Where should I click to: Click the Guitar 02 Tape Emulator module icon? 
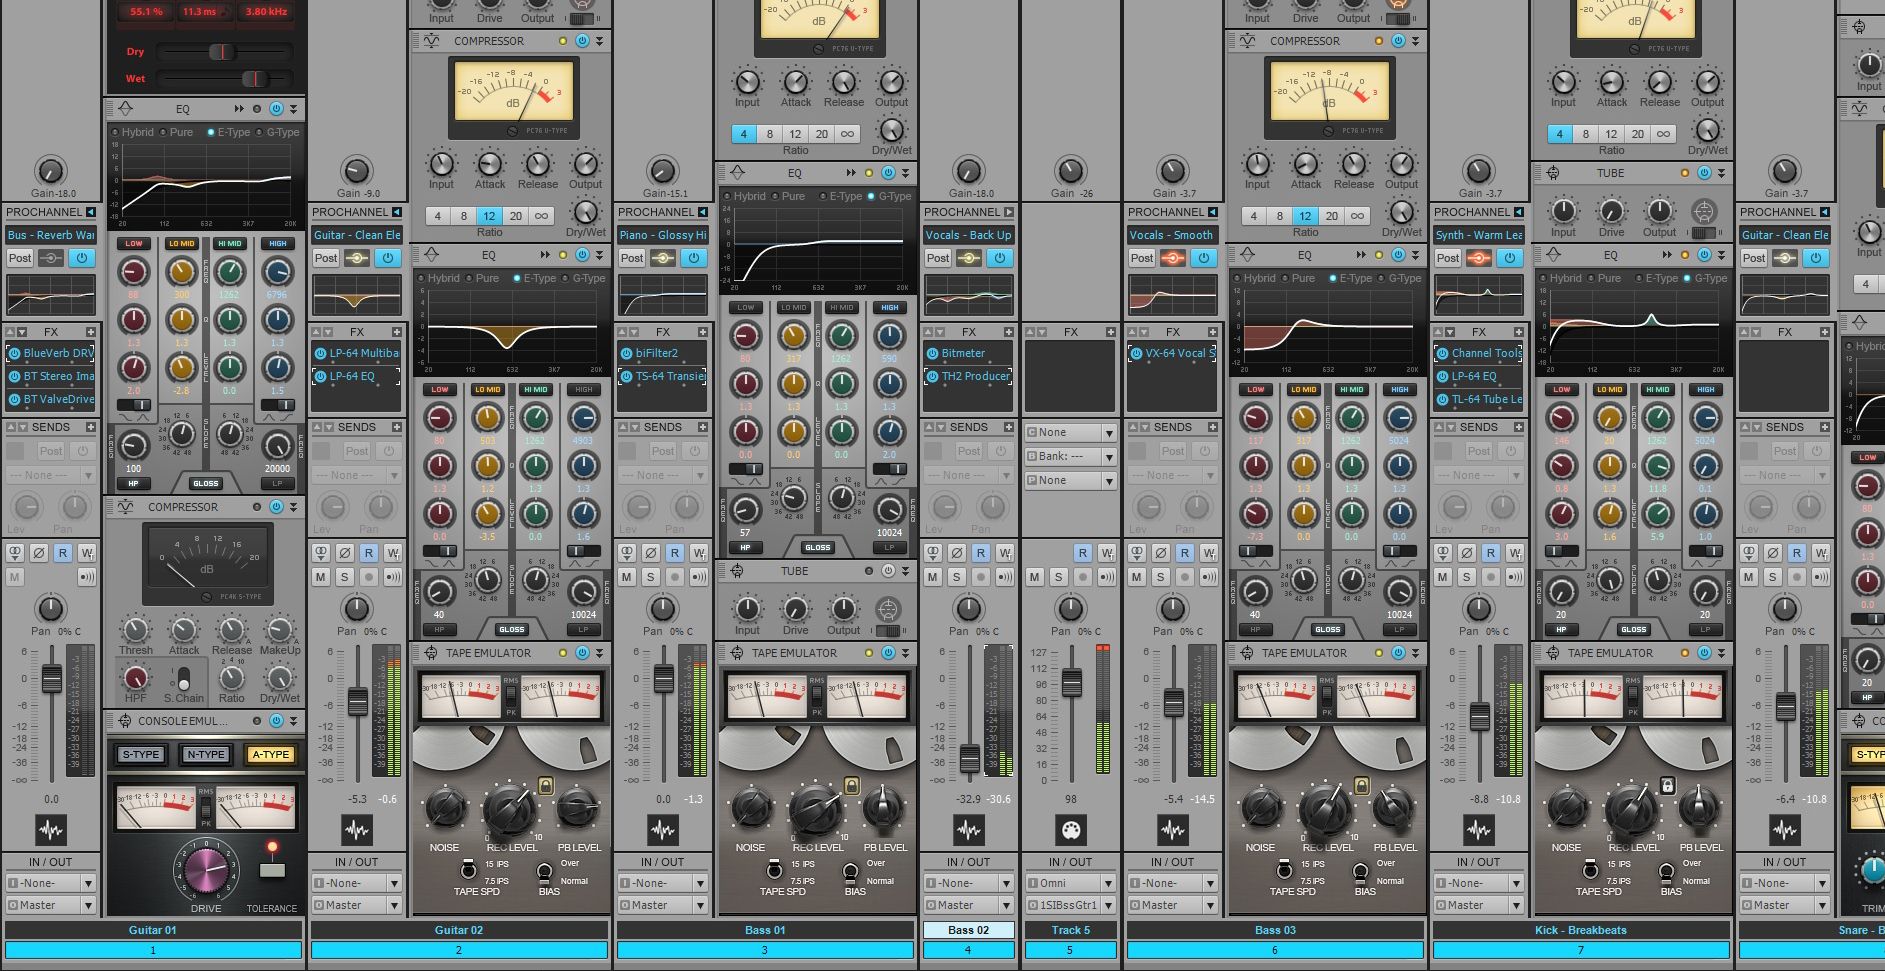coord(431,653)
